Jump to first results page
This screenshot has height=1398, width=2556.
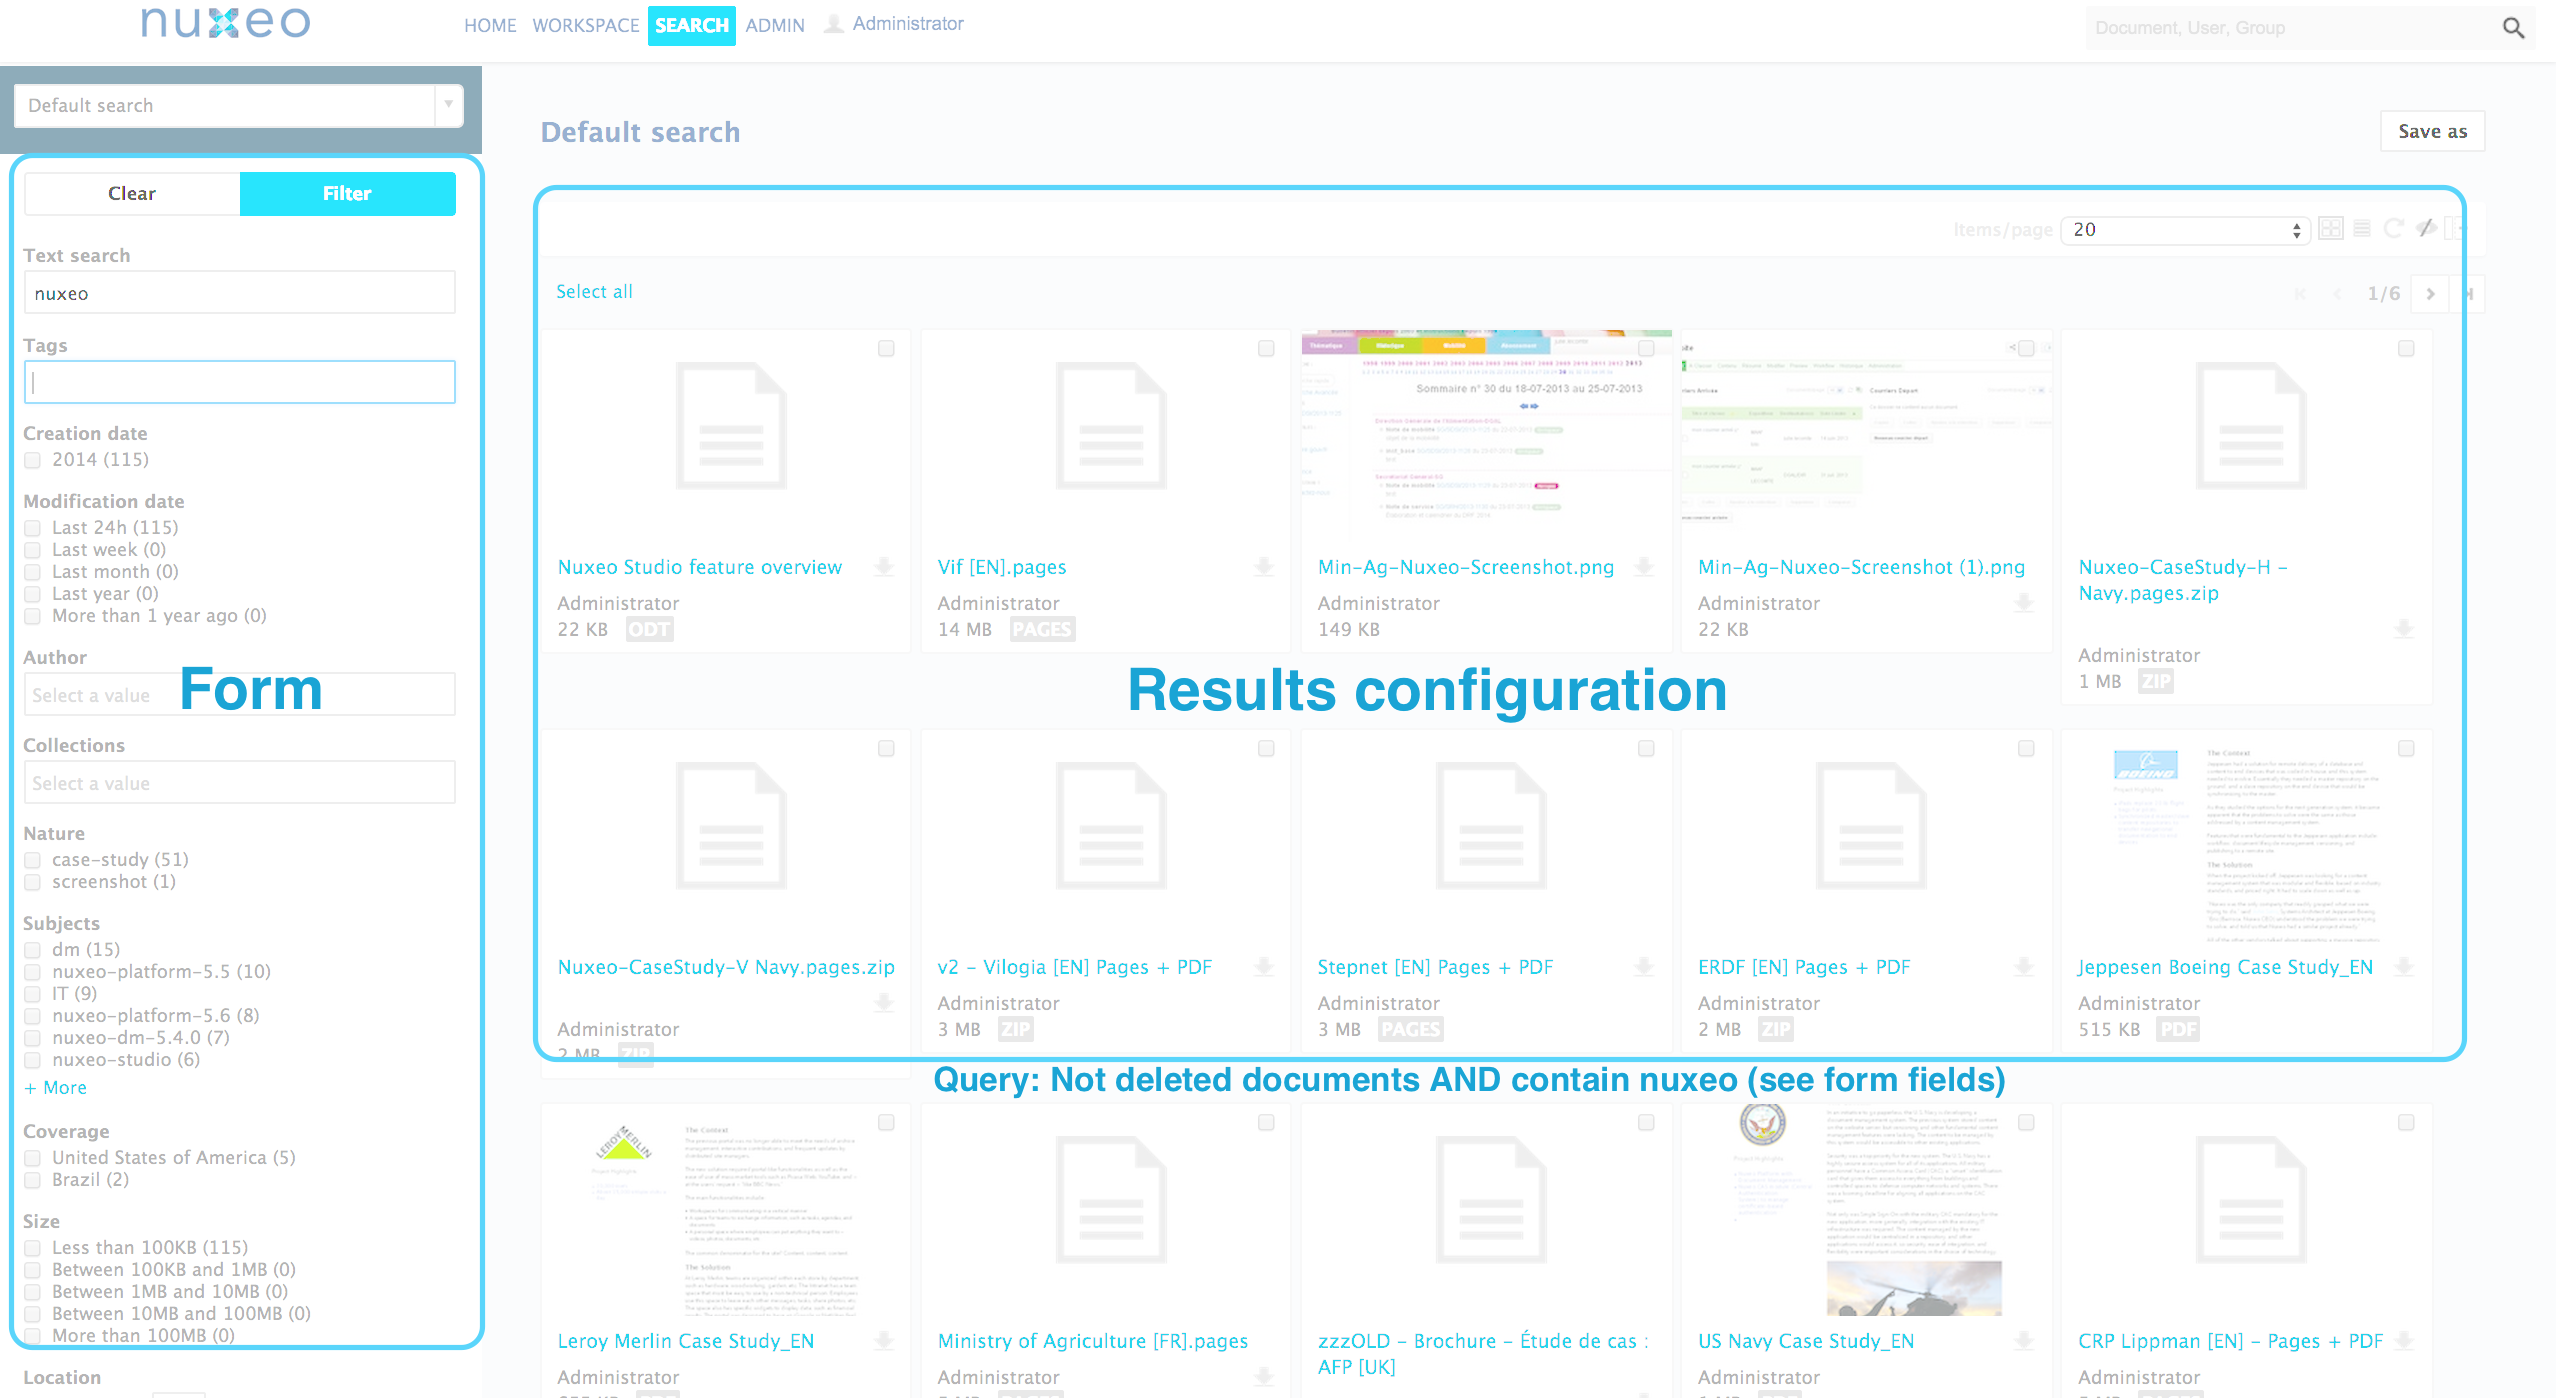2300,293
